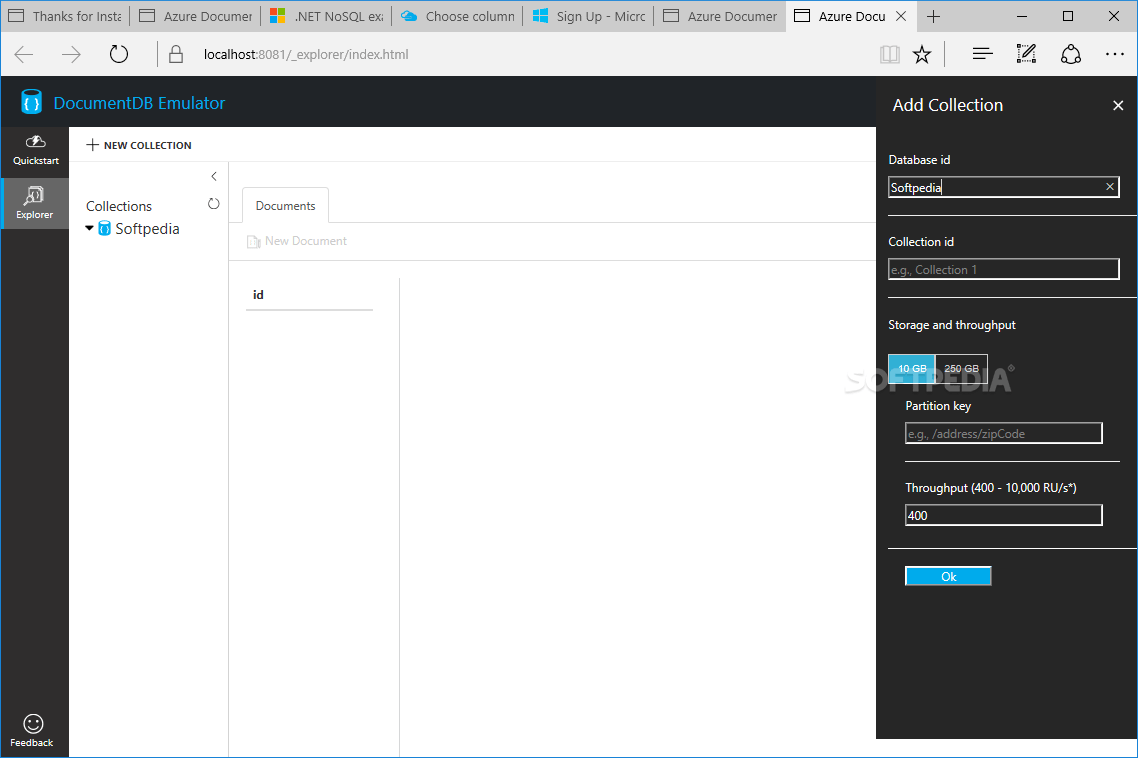Screen dimensions: 1138x758
Task: Click the site lock icon in address bar
Action: click(176, 54)
